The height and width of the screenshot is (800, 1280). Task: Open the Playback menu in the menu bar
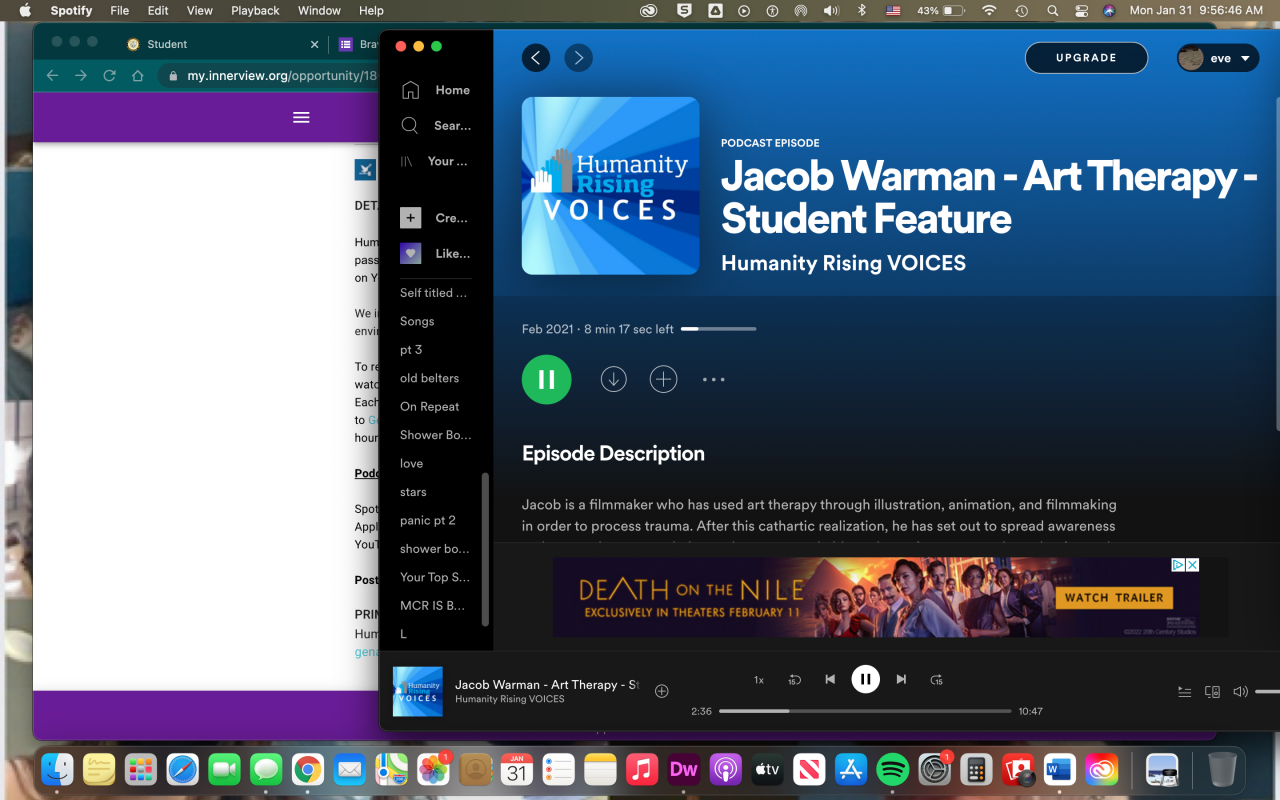(x=255, y=11)
